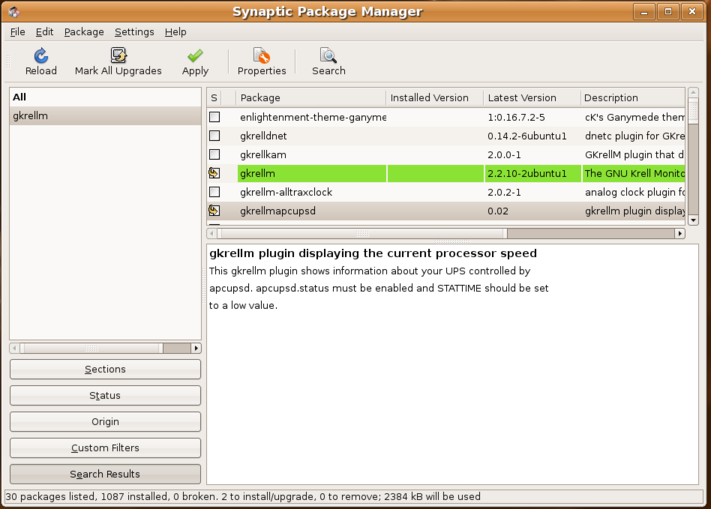This screenshot has width=711, height=509.
Task: Click the Custom Filters button
Action: pyautogui.click(x=105, y=448)
